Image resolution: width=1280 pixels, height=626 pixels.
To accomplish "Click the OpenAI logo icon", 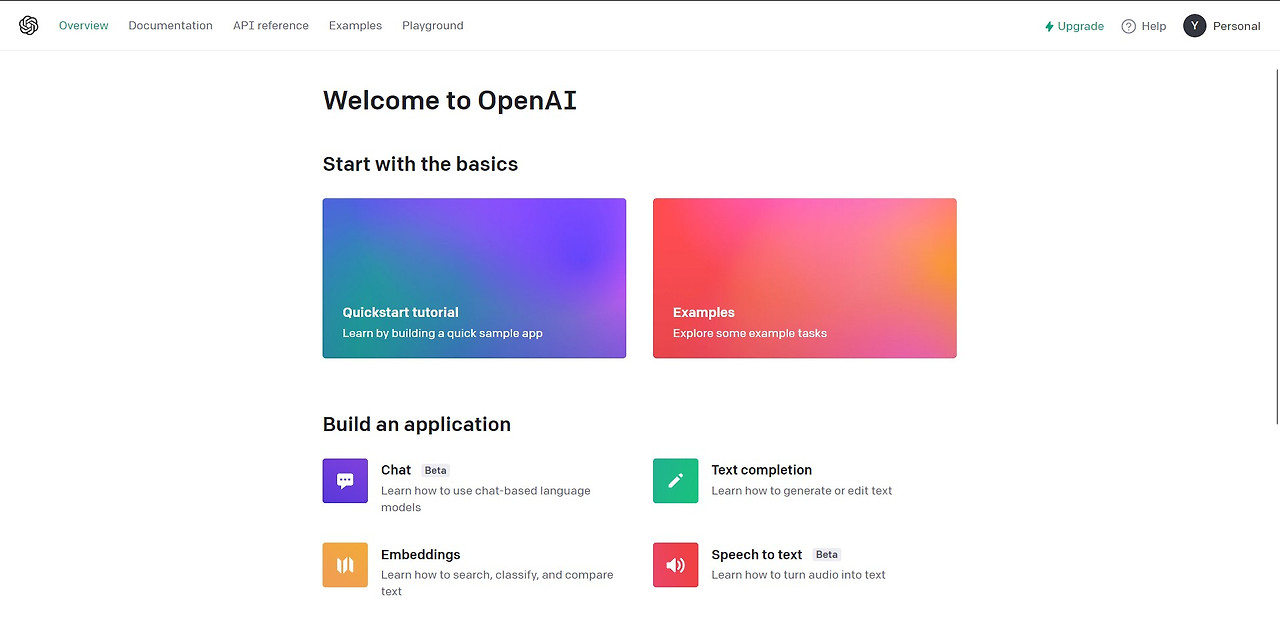I will coord(28,26).
